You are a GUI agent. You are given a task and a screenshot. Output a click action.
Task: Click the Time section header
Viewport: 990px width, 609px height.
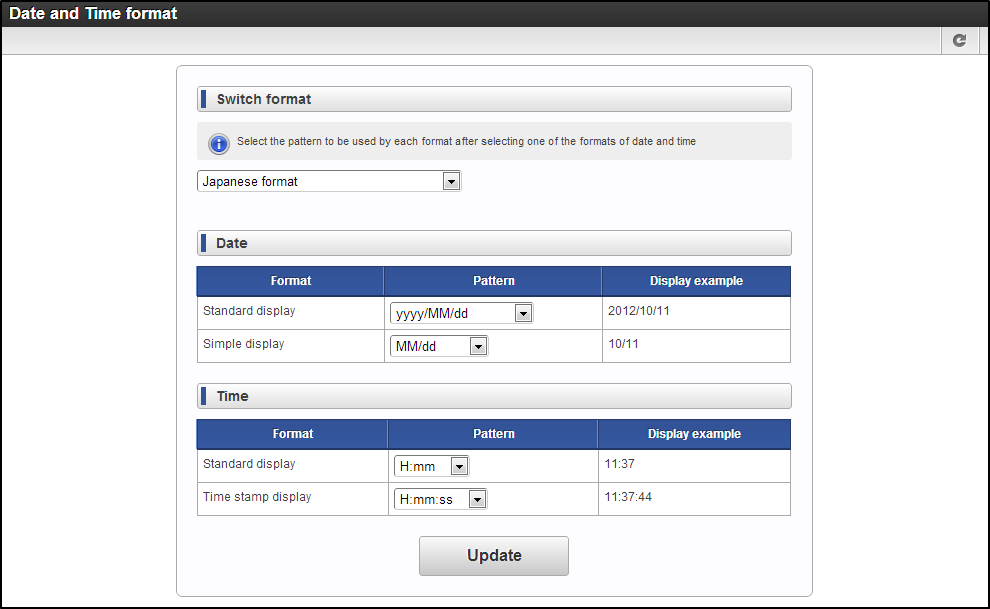[494, 396]
